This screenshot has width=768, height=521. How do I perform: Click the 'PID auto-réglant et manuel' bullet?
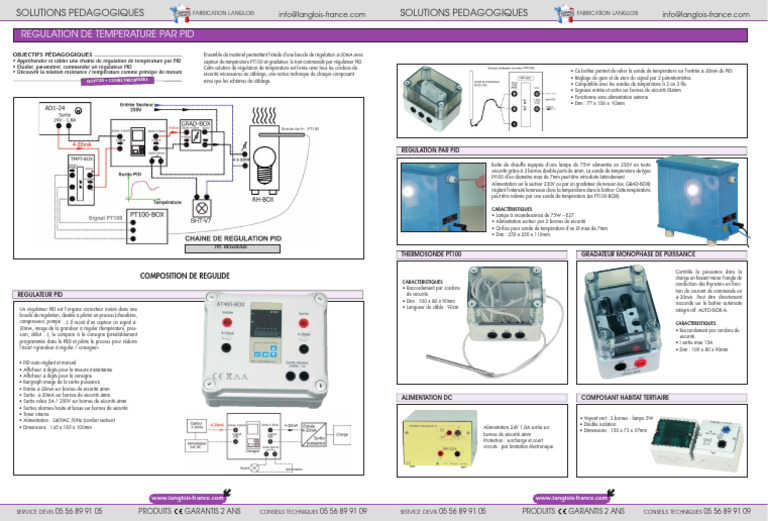49,363
